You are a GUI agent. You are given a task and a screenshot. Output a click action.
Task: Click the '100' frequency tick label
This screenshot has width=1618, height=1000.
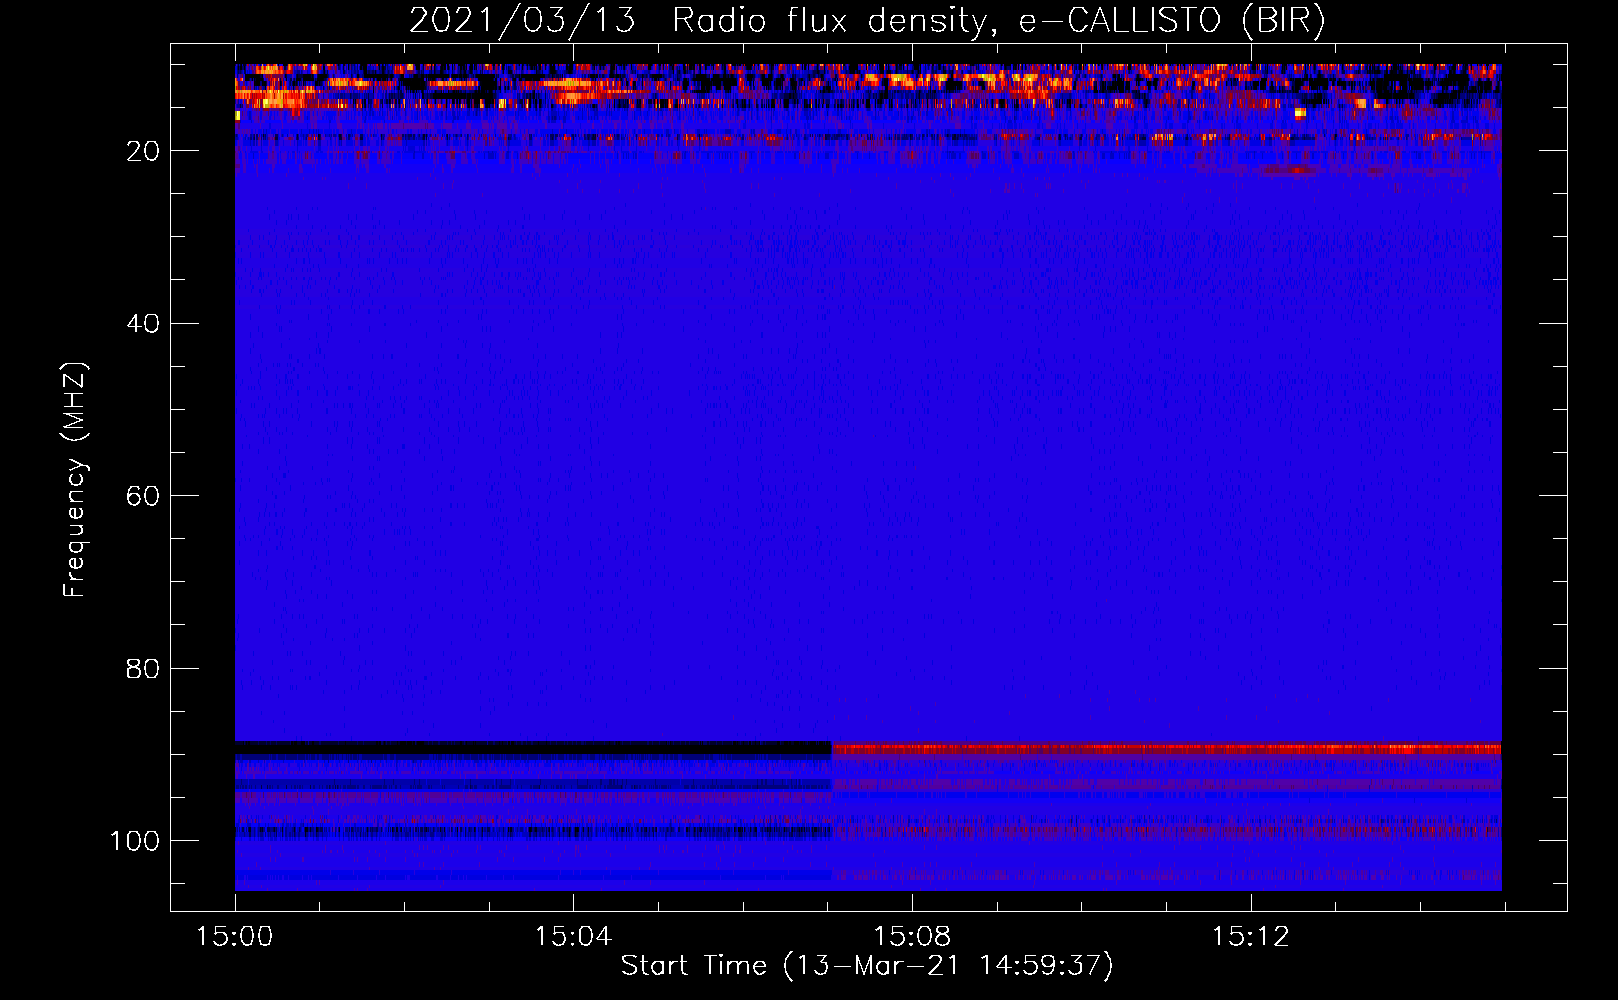click(x=135, y=841)
